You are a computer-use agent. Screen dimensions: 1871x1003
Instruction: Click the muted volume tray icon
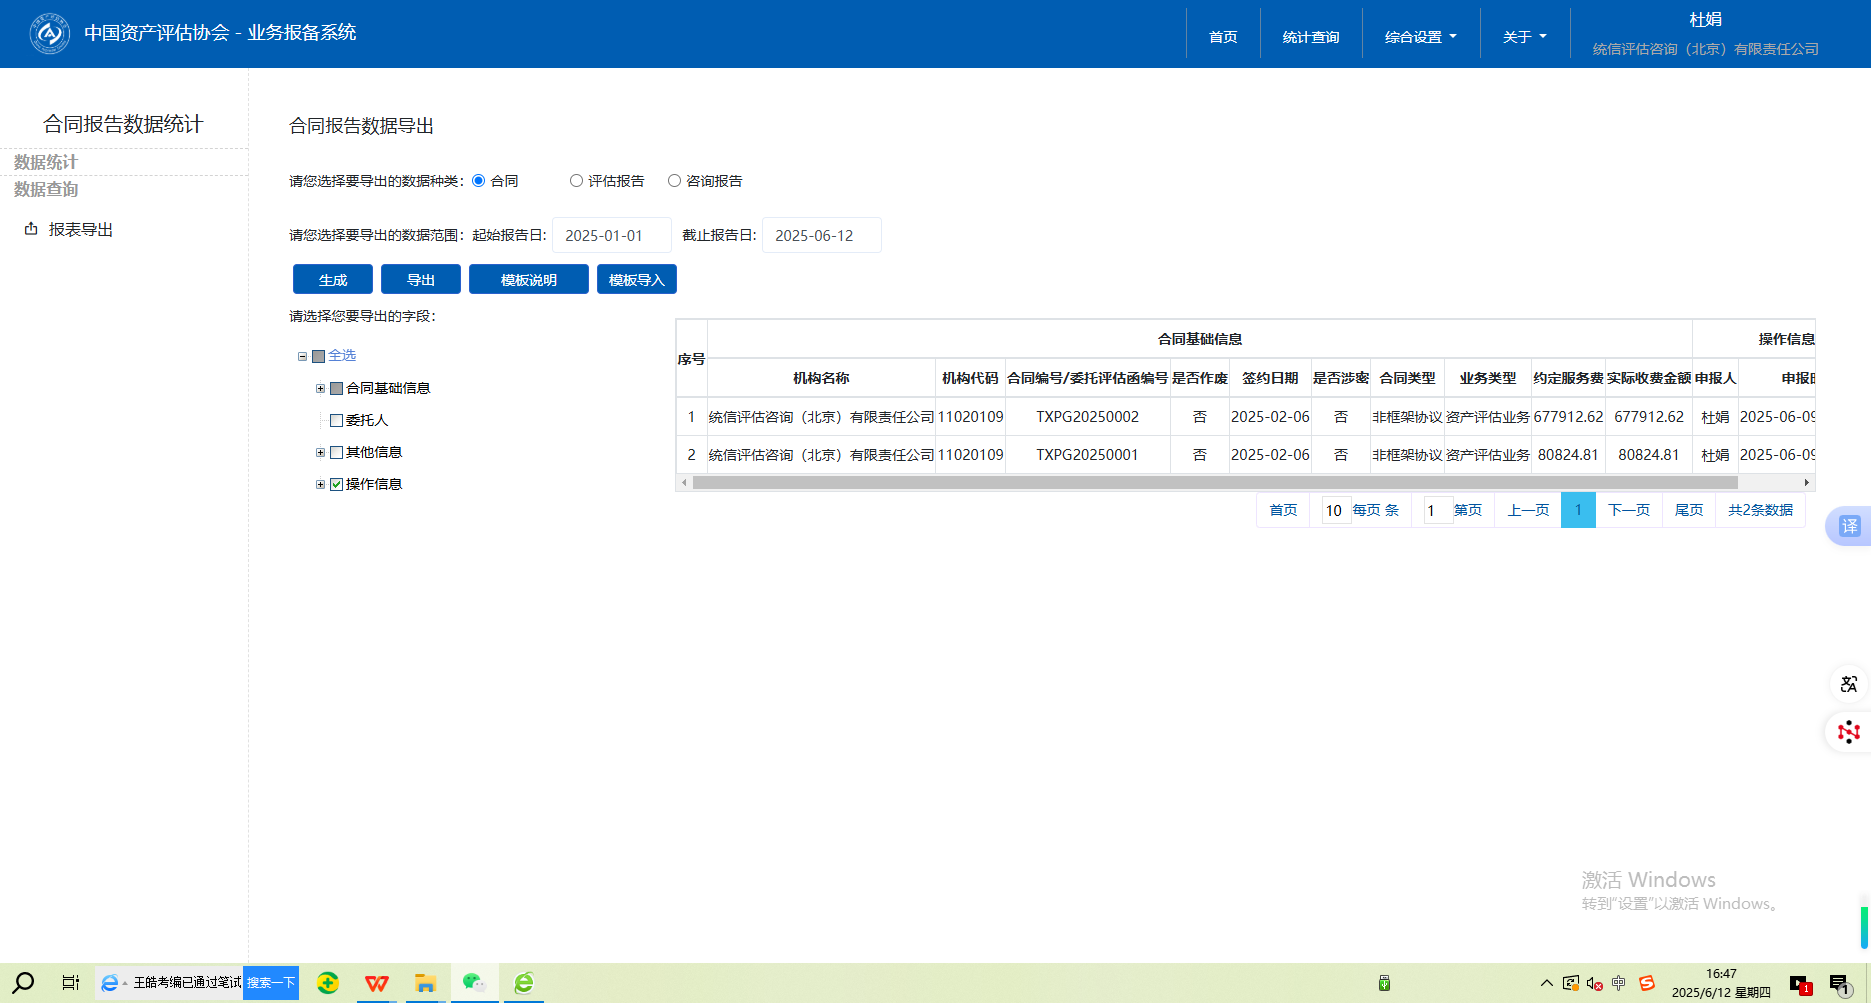tap(1594, 983)
